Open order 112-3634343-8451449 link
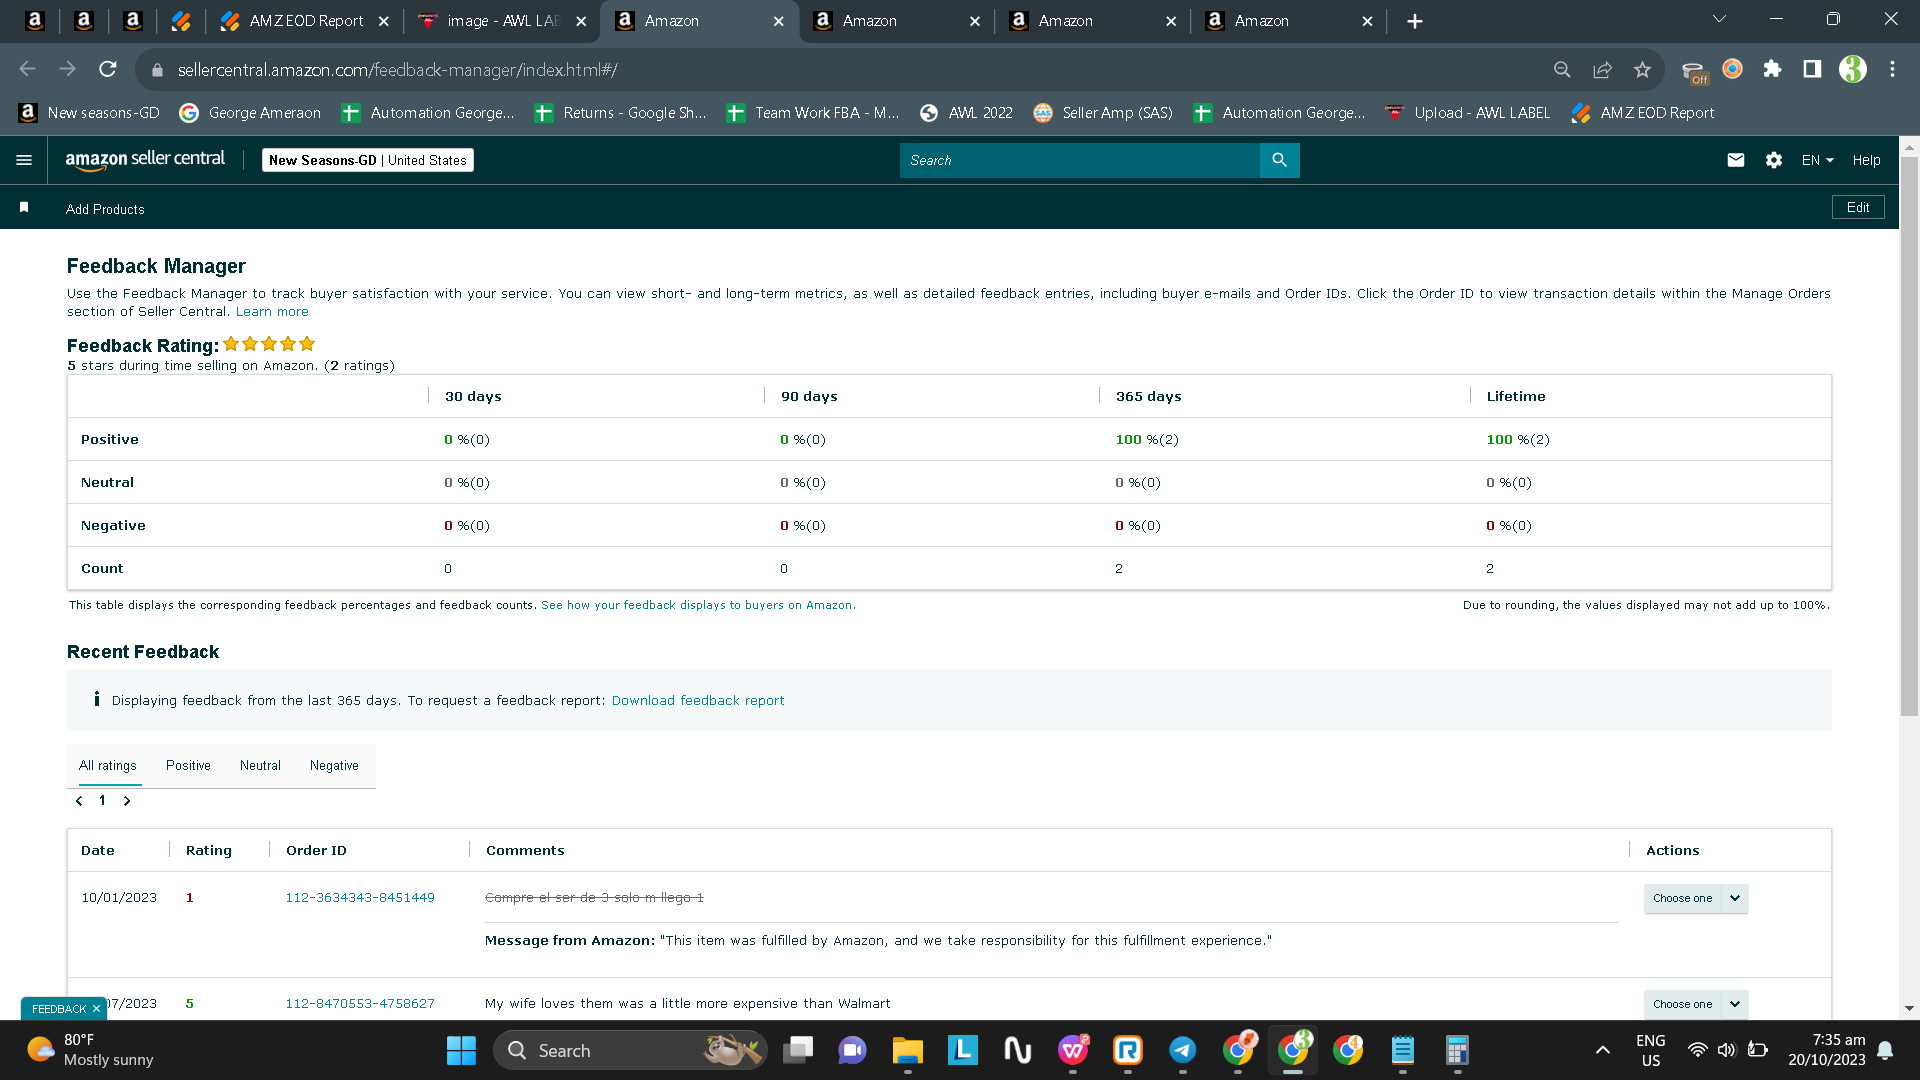 point(360,898)
